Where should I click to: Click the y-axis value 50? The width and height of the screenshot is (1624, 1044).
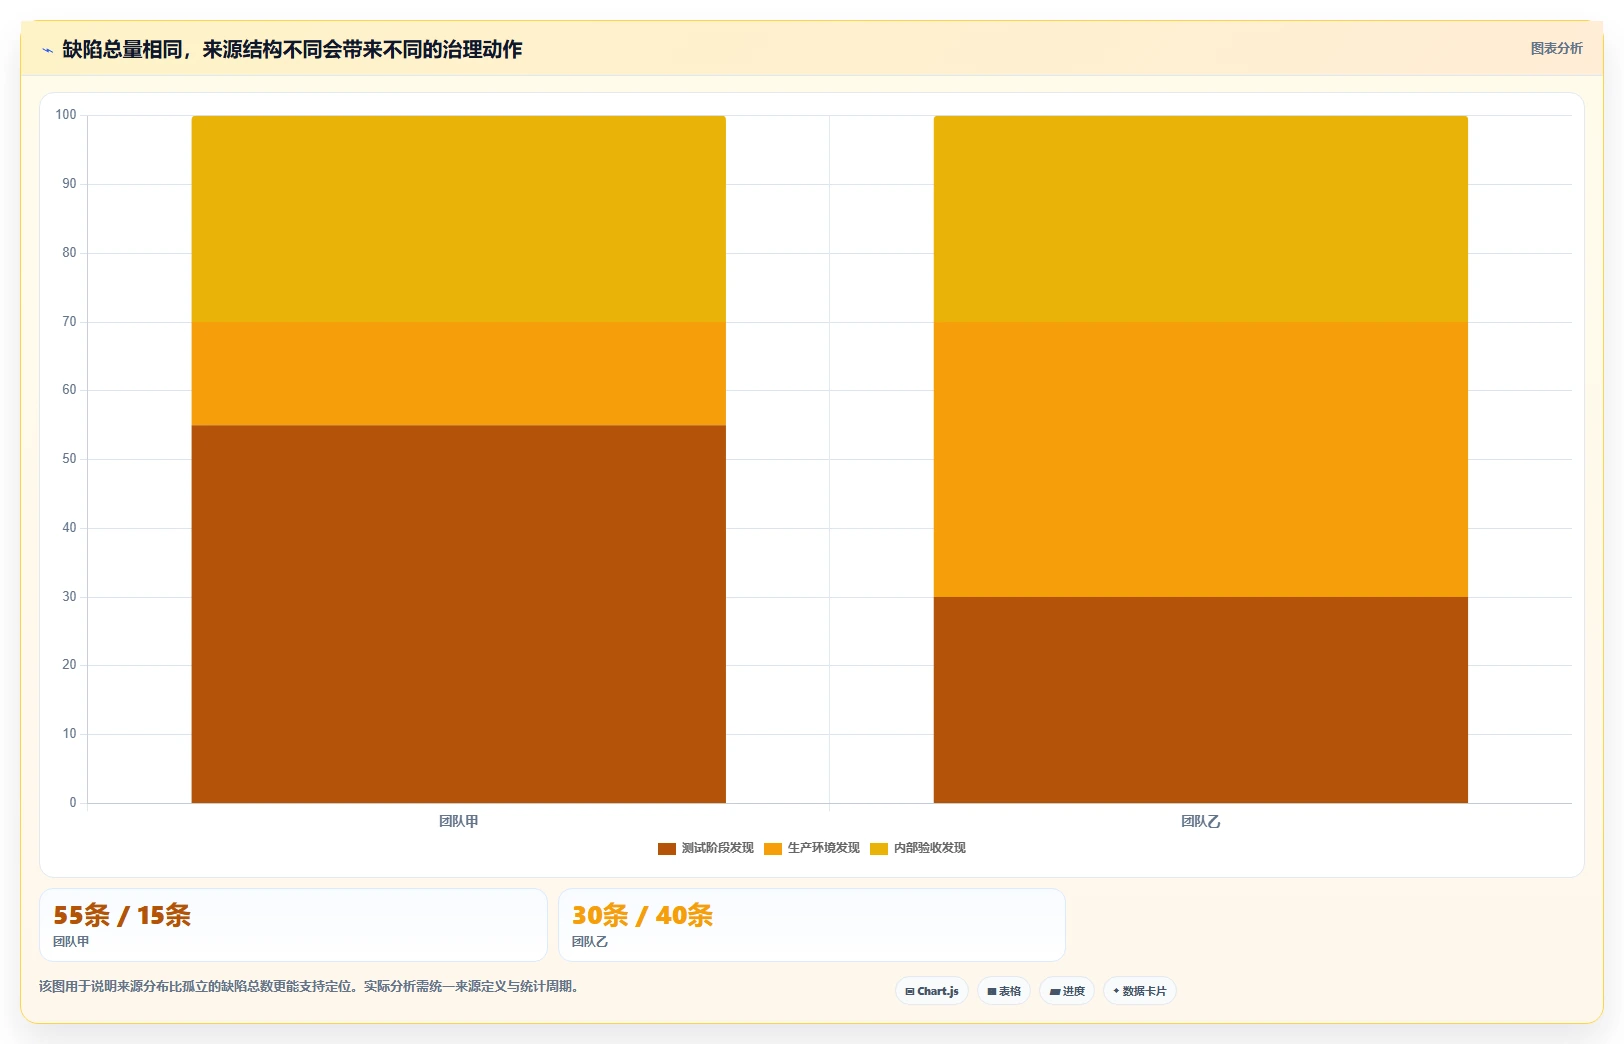click(x=69, y=459)
